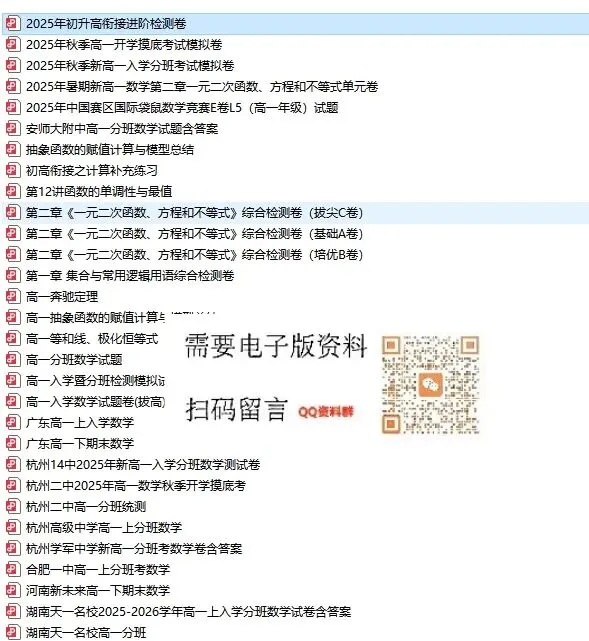This screenshot has width=589, height=641.
Task: Click the orange WeChat QR code image
Action: coord(430,385)
